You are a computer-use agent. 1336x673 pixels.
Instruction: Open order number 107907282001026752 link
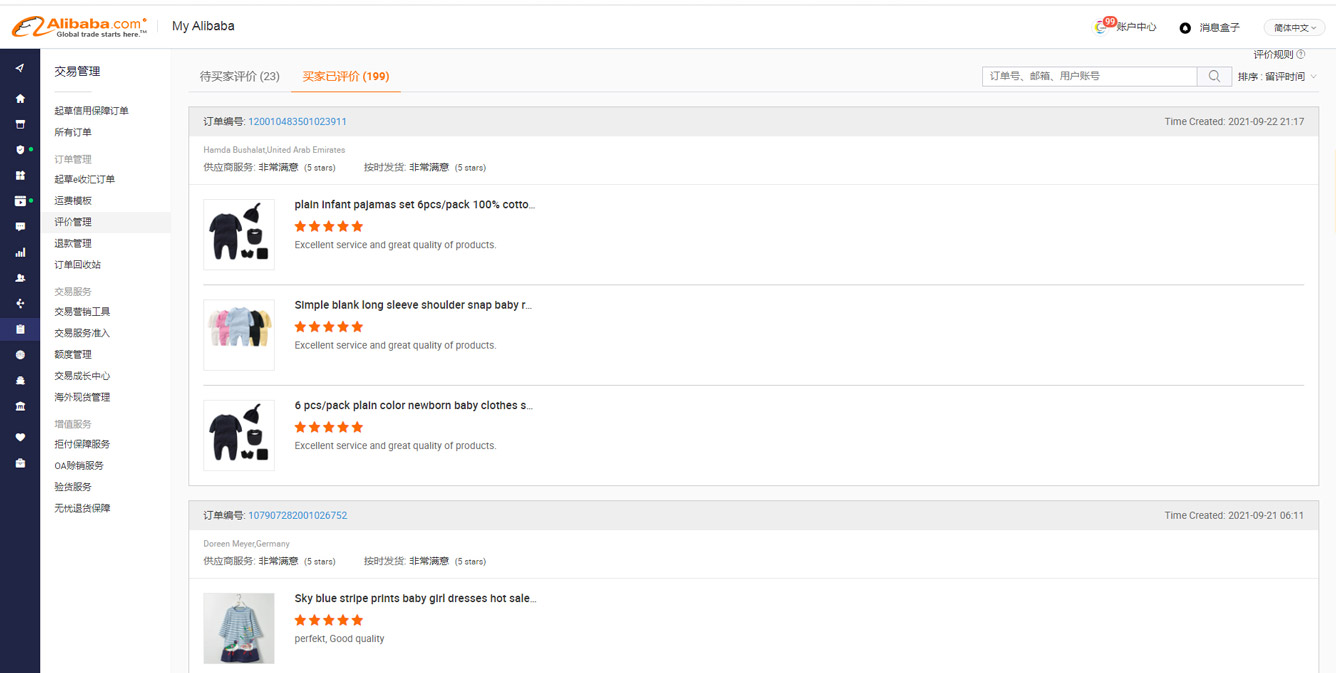(297, 516)
